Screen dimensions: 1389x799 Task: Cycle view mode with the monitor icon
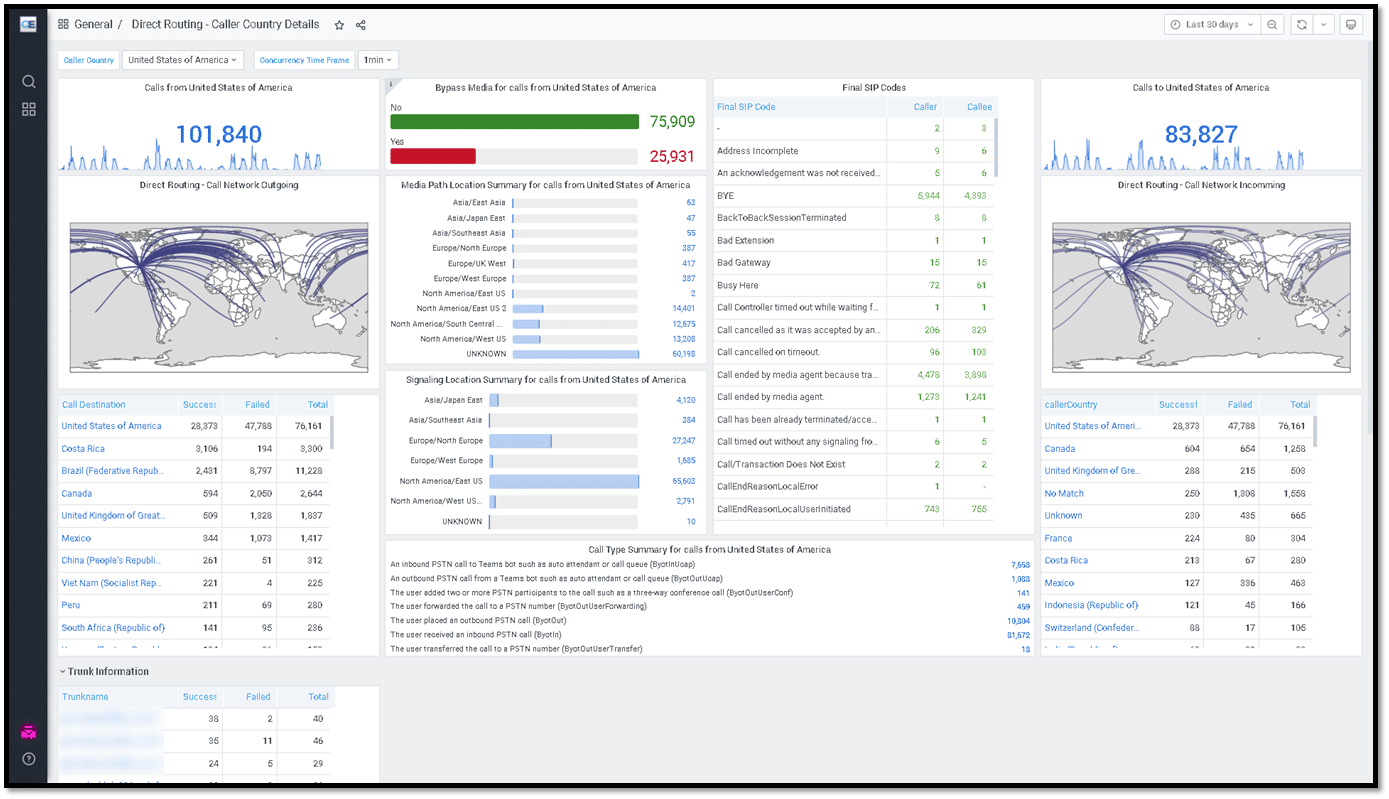point(1351,25)
